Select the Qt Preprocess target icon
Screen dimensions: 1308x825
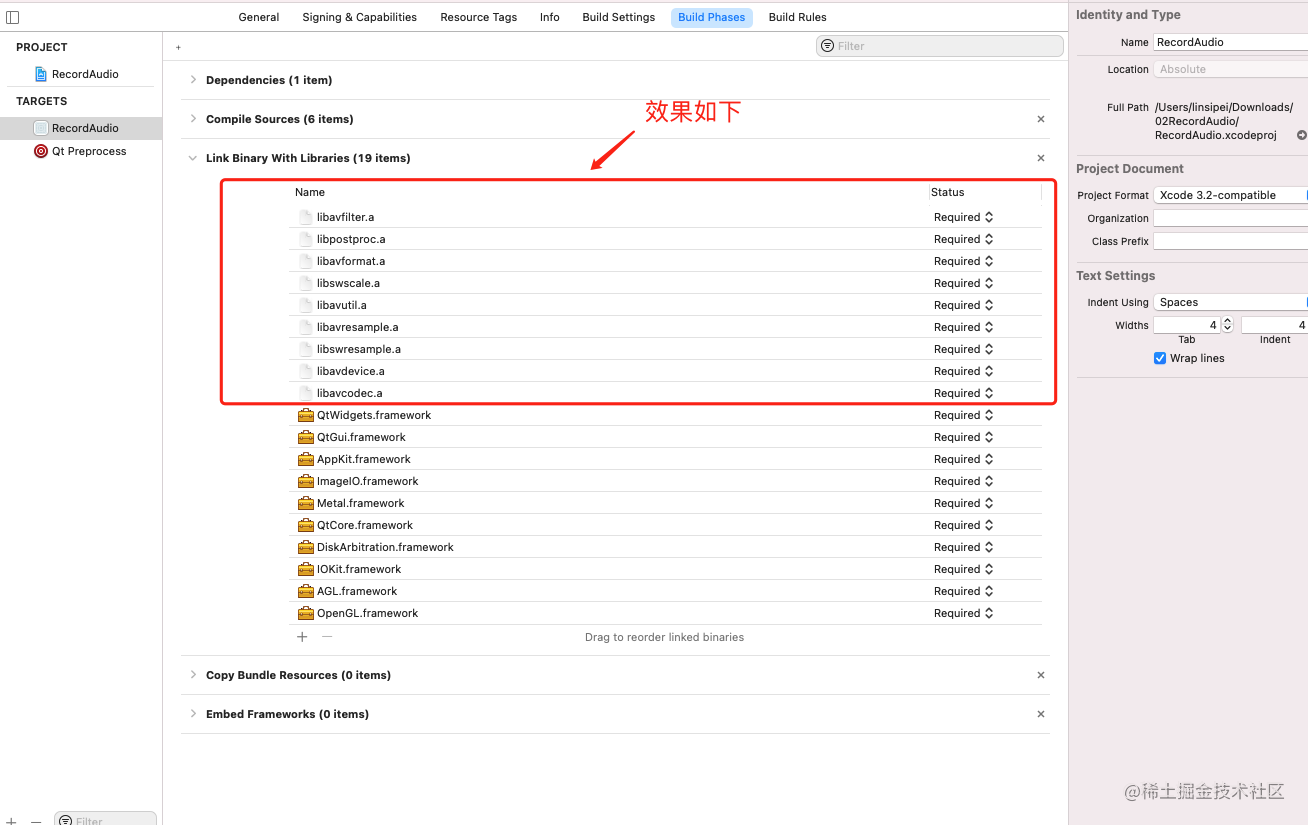tap(41, 151)
